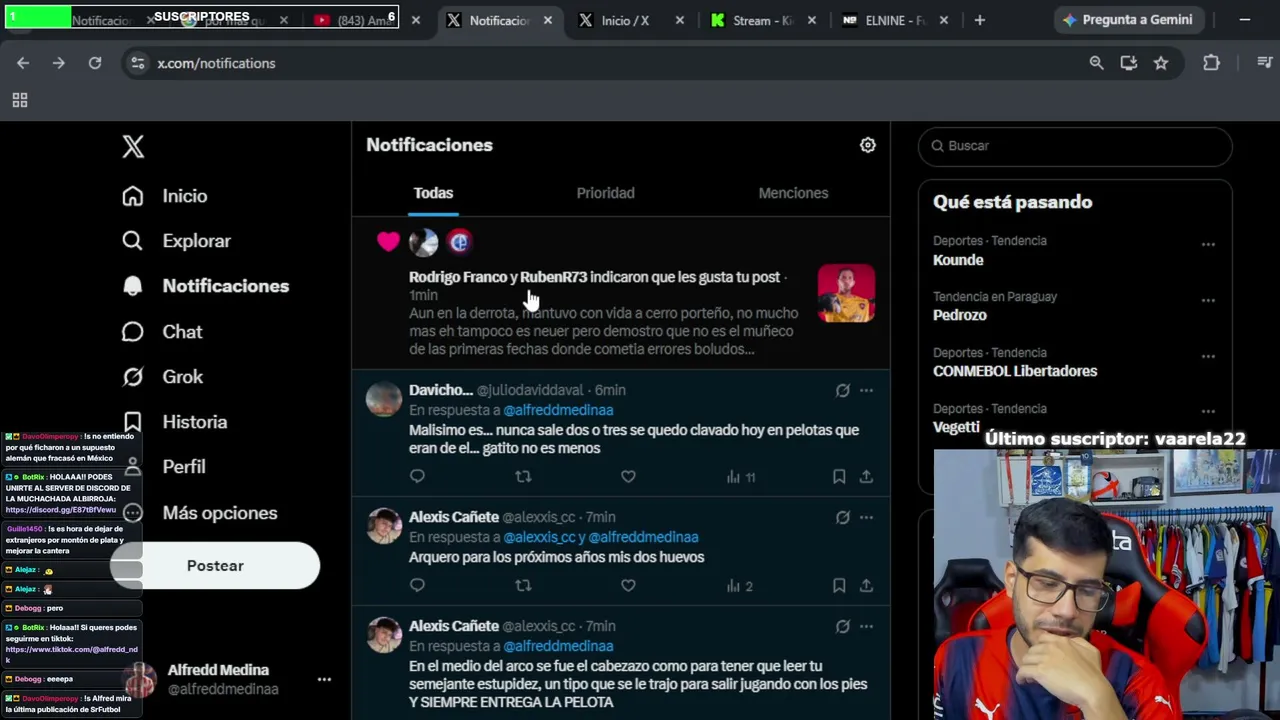Bookmark Davicho's tweet

(839, 477)
